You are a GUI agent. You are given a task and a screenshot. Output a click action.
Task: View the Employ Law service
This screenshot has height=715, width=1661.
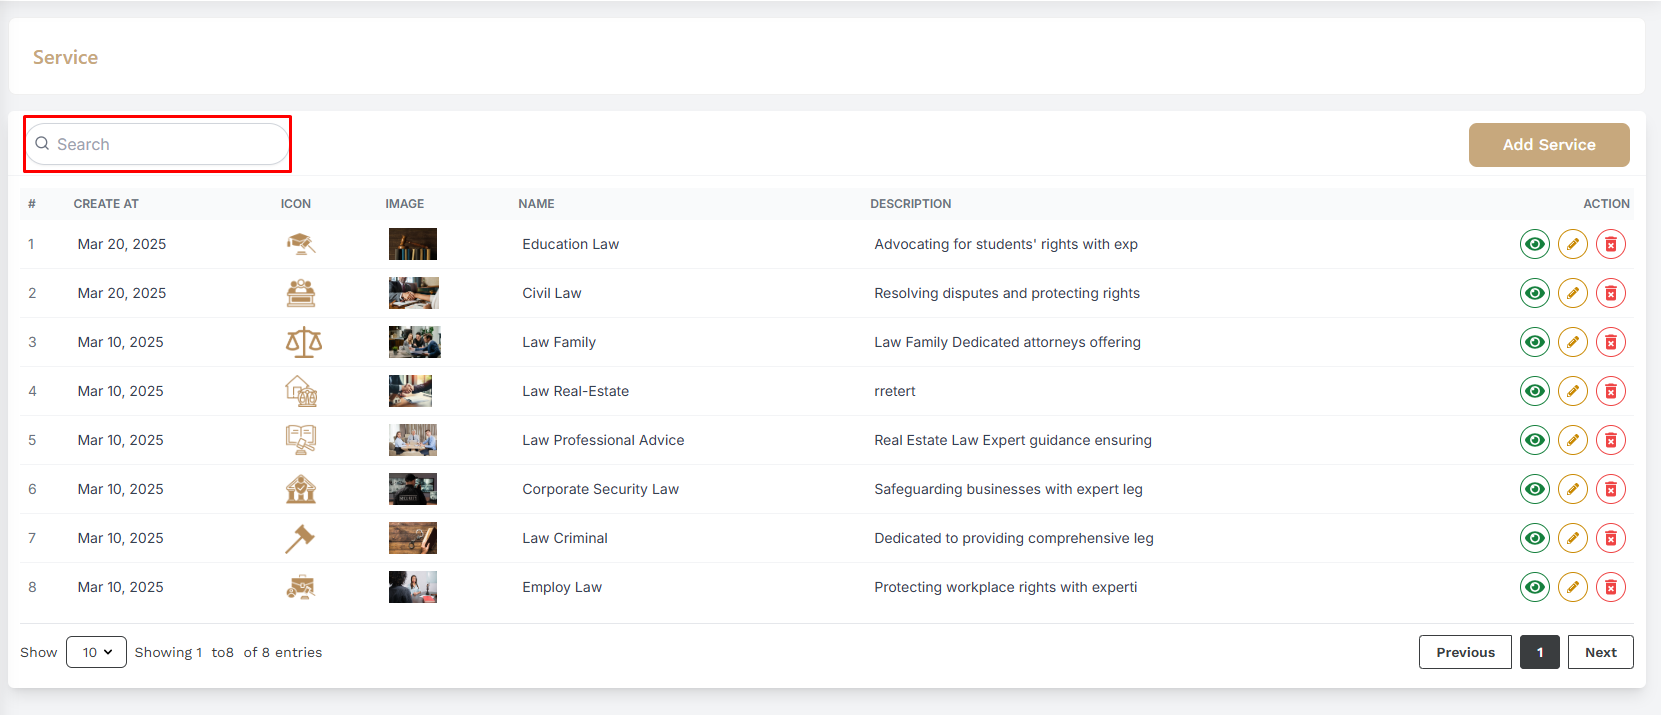point(1534,587)
